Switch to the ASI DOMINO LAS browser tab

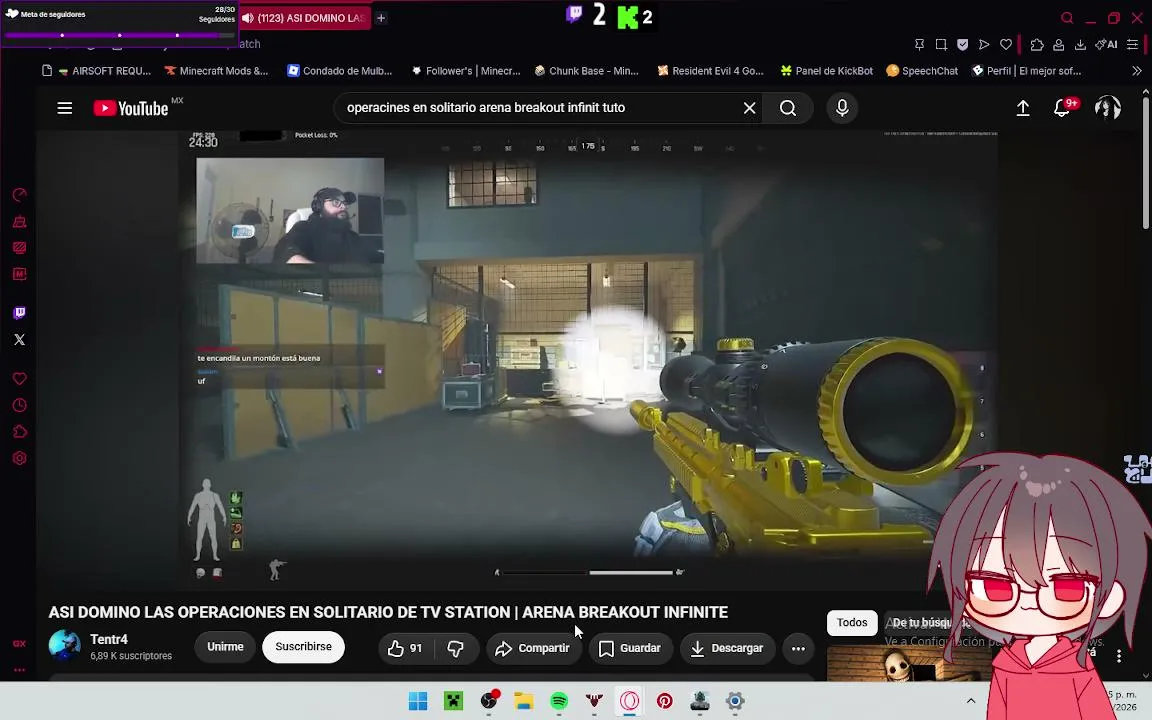coord(305,18)
